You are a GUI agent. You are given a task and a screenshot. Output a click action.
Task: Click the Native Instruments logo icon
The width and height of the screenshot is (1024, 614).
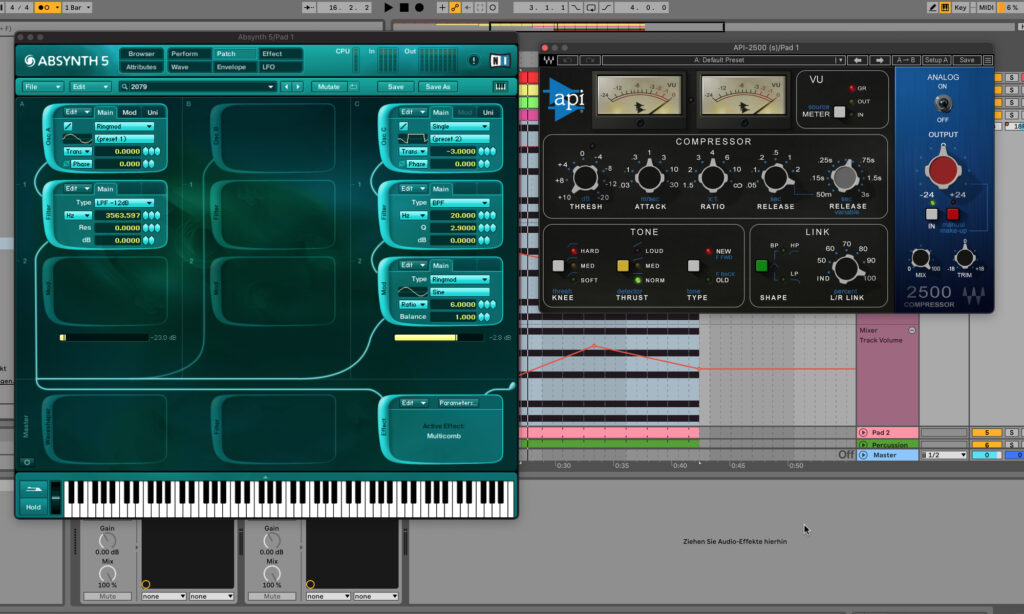500,60
